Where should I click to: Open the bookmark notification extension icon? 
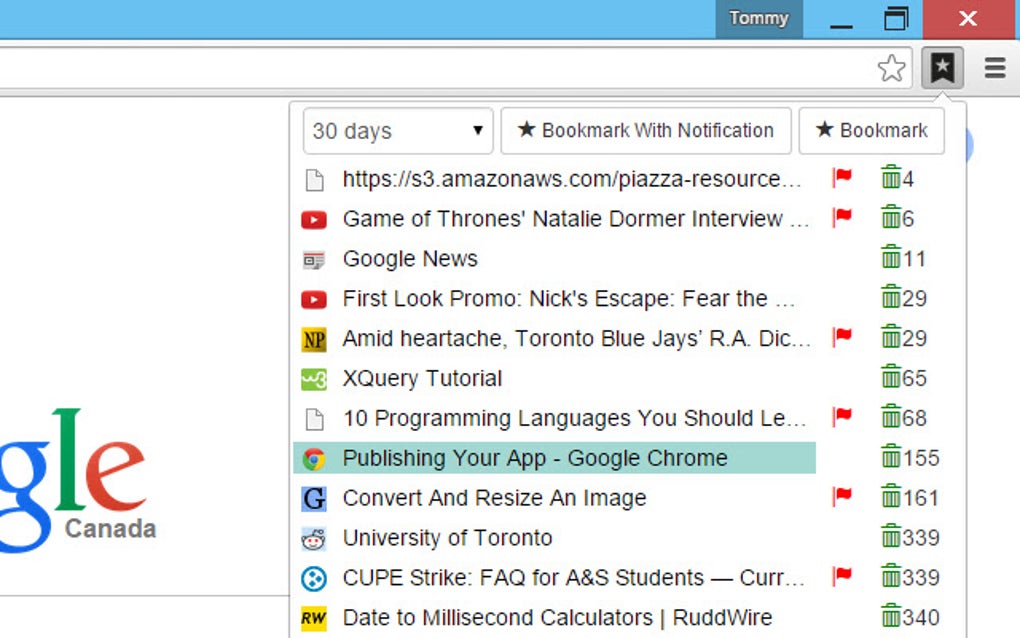click(x=941, y=67)
